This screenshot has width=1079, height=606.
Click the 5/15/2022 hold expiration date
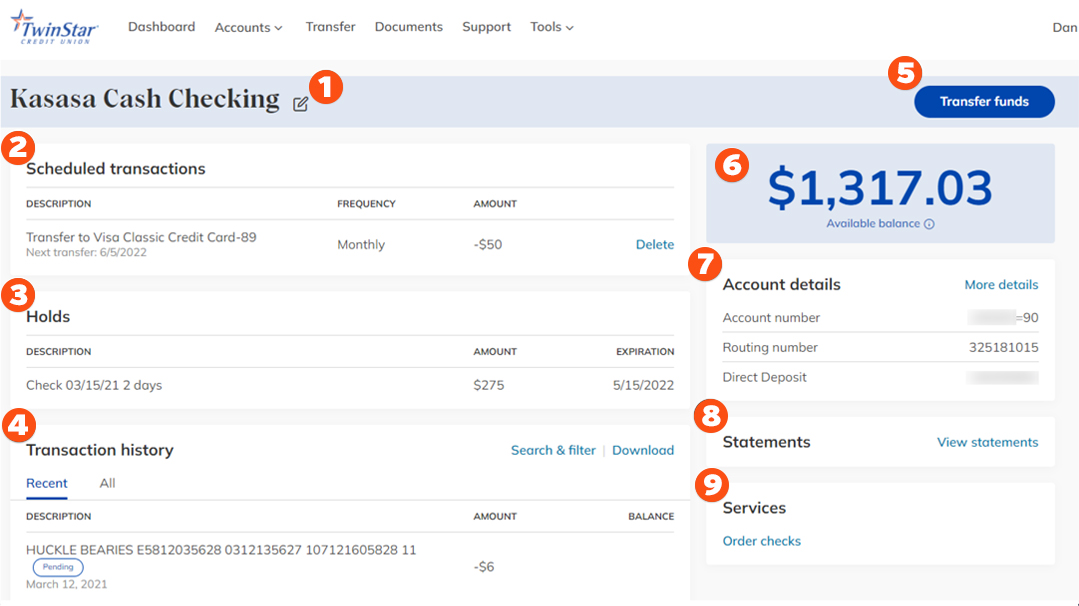[x=643, y=385]
